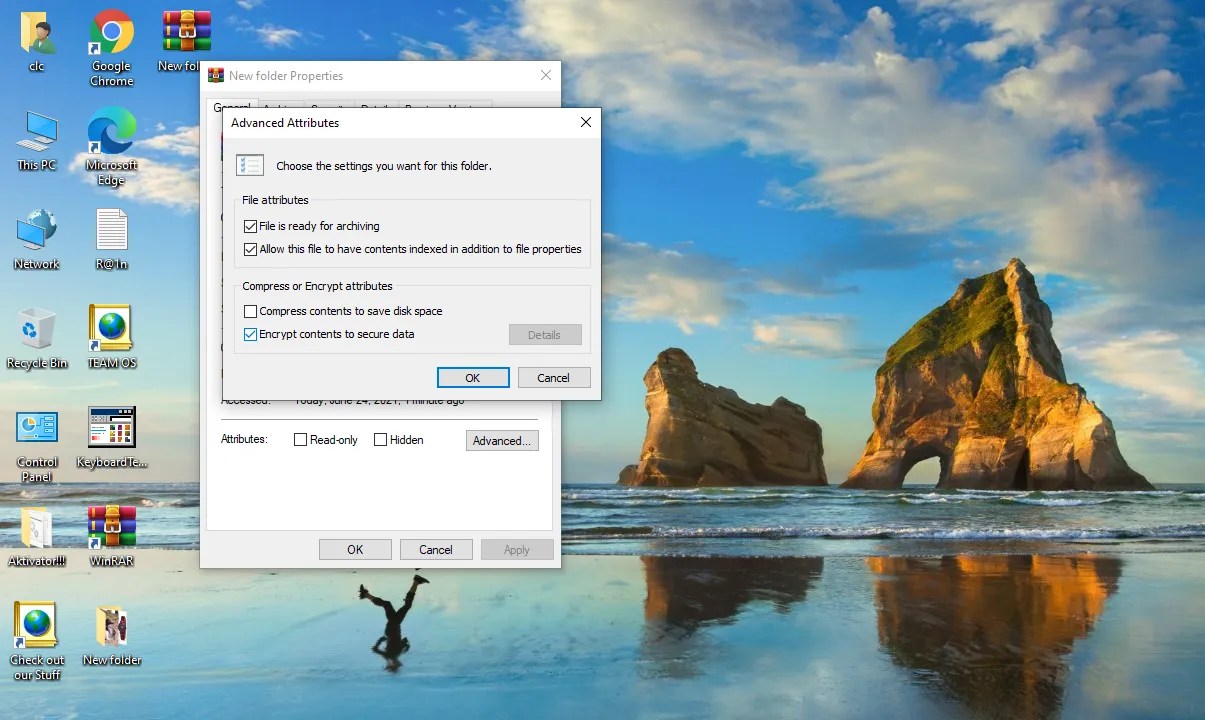
Task: Cancel the New folder Properties dialog
Action: click(x=436, y=548)
